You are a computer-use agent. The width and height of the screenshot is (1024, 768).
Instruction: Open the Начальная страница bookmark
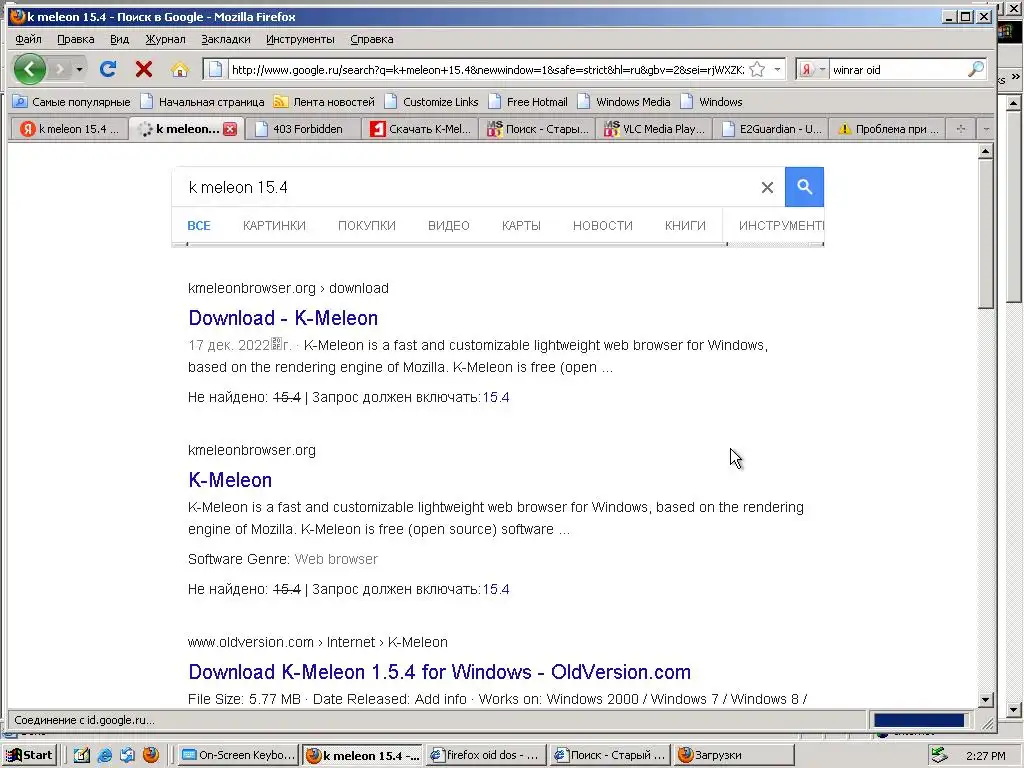[x=203, y=102]
